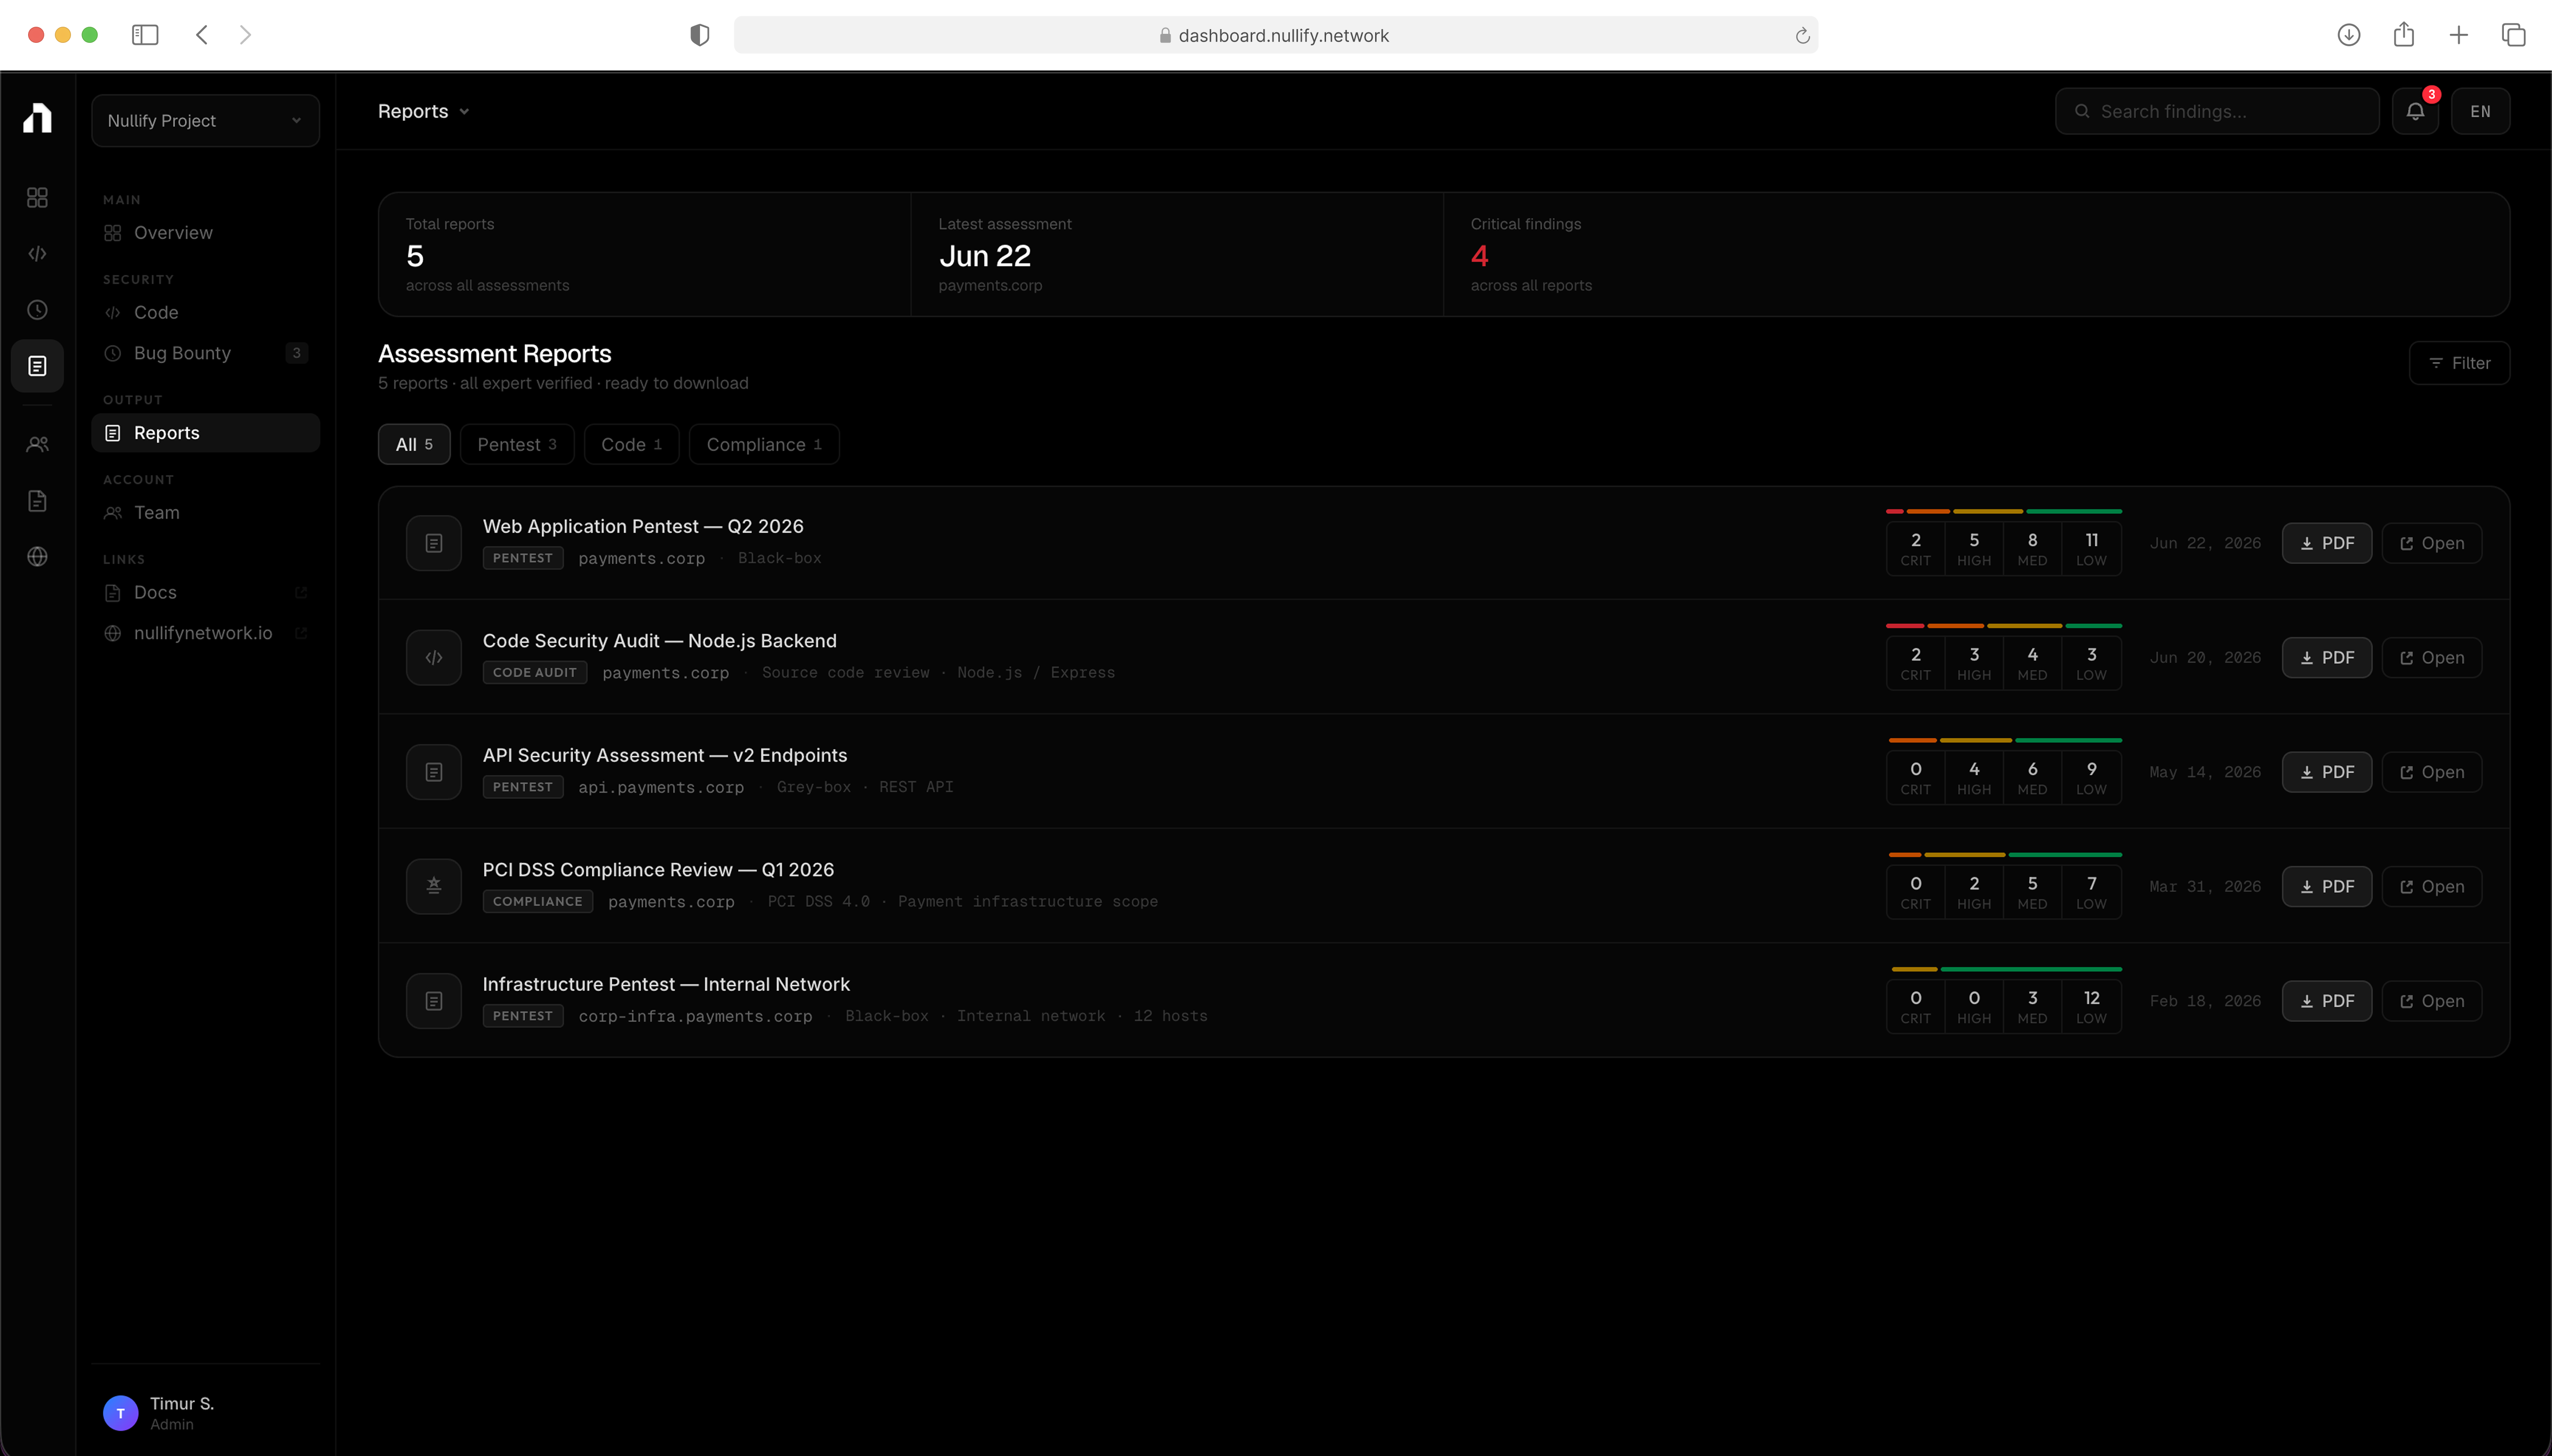This screenshot has height=1456, width=2552.
Task: Select the code brackets icon in the rail
Action: tap(37, 254)
